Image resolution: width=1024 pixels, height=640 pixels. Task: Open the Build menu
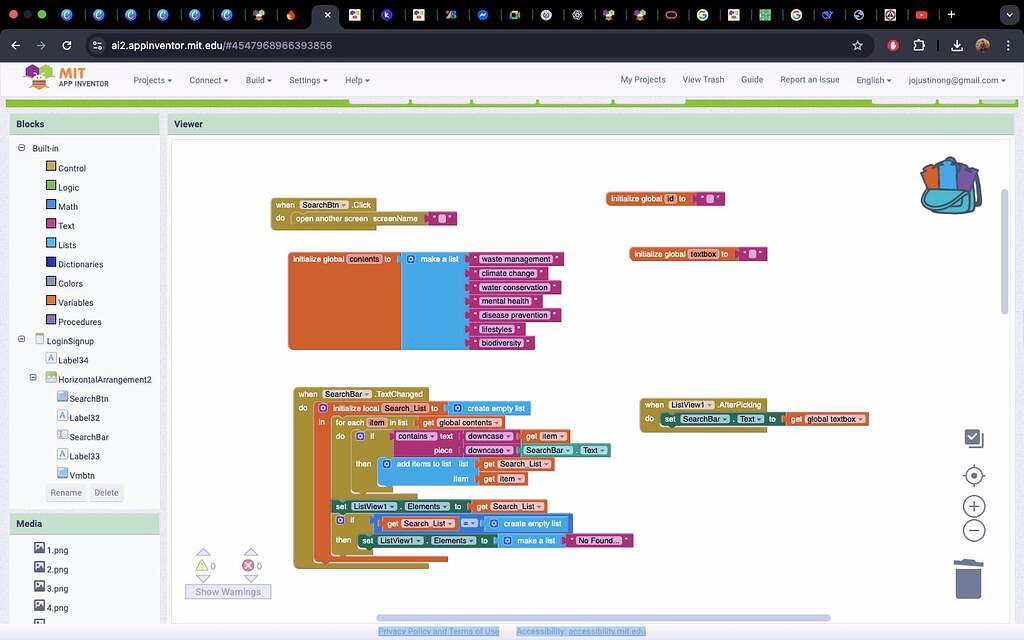pyautogui.click(x=259, y=80)
